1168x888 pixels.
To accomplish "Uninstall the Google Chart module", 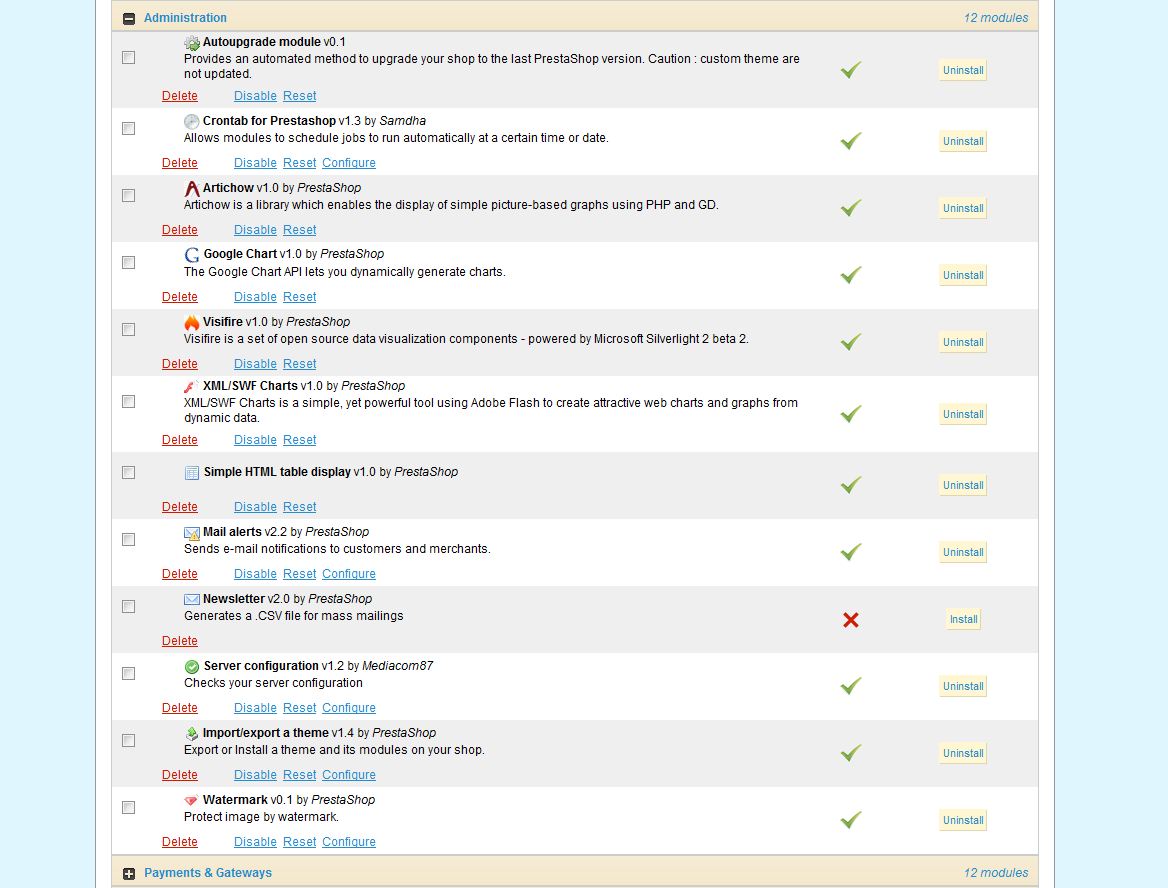I will pos(963,275).
